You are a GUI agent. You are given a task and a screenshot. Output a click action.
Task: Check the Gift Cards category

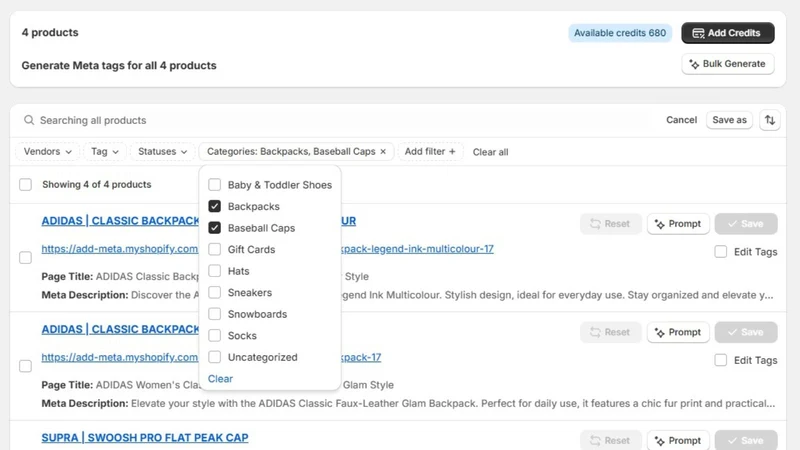[x=214, y=249]
